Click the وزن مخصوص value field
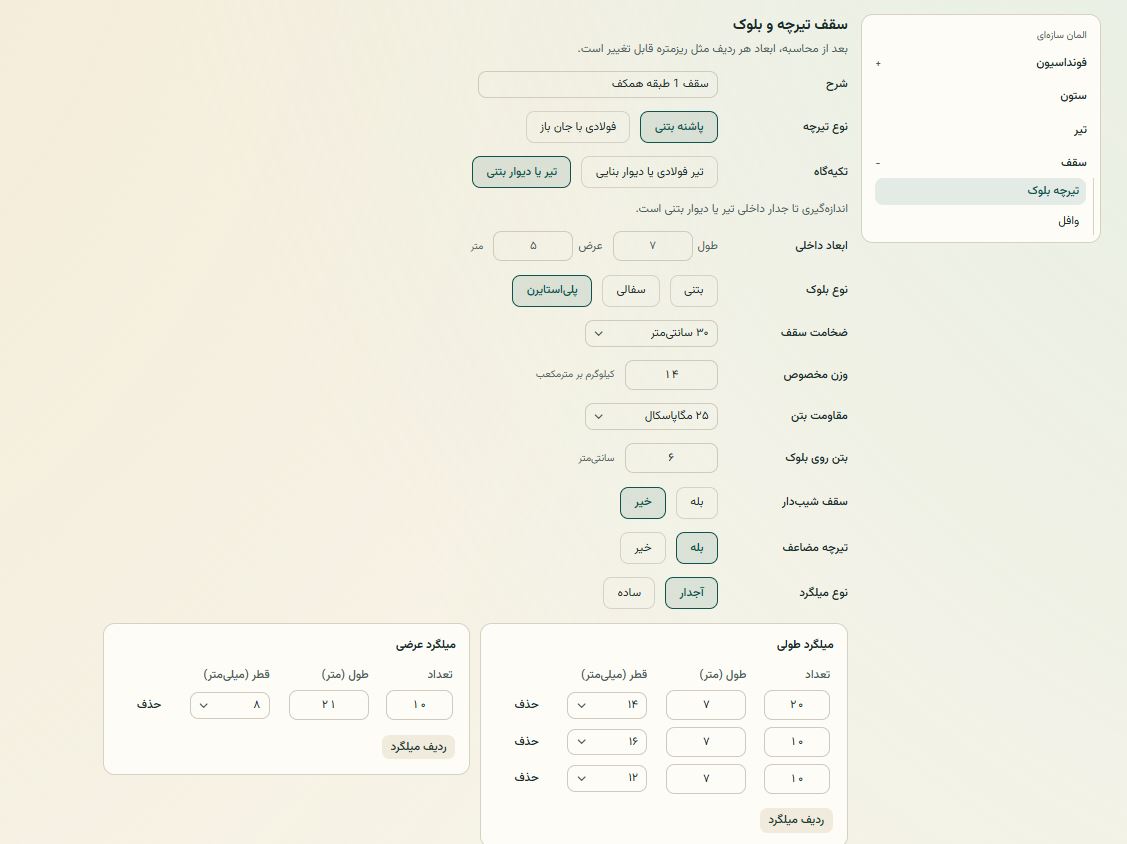 pos(671,375)
